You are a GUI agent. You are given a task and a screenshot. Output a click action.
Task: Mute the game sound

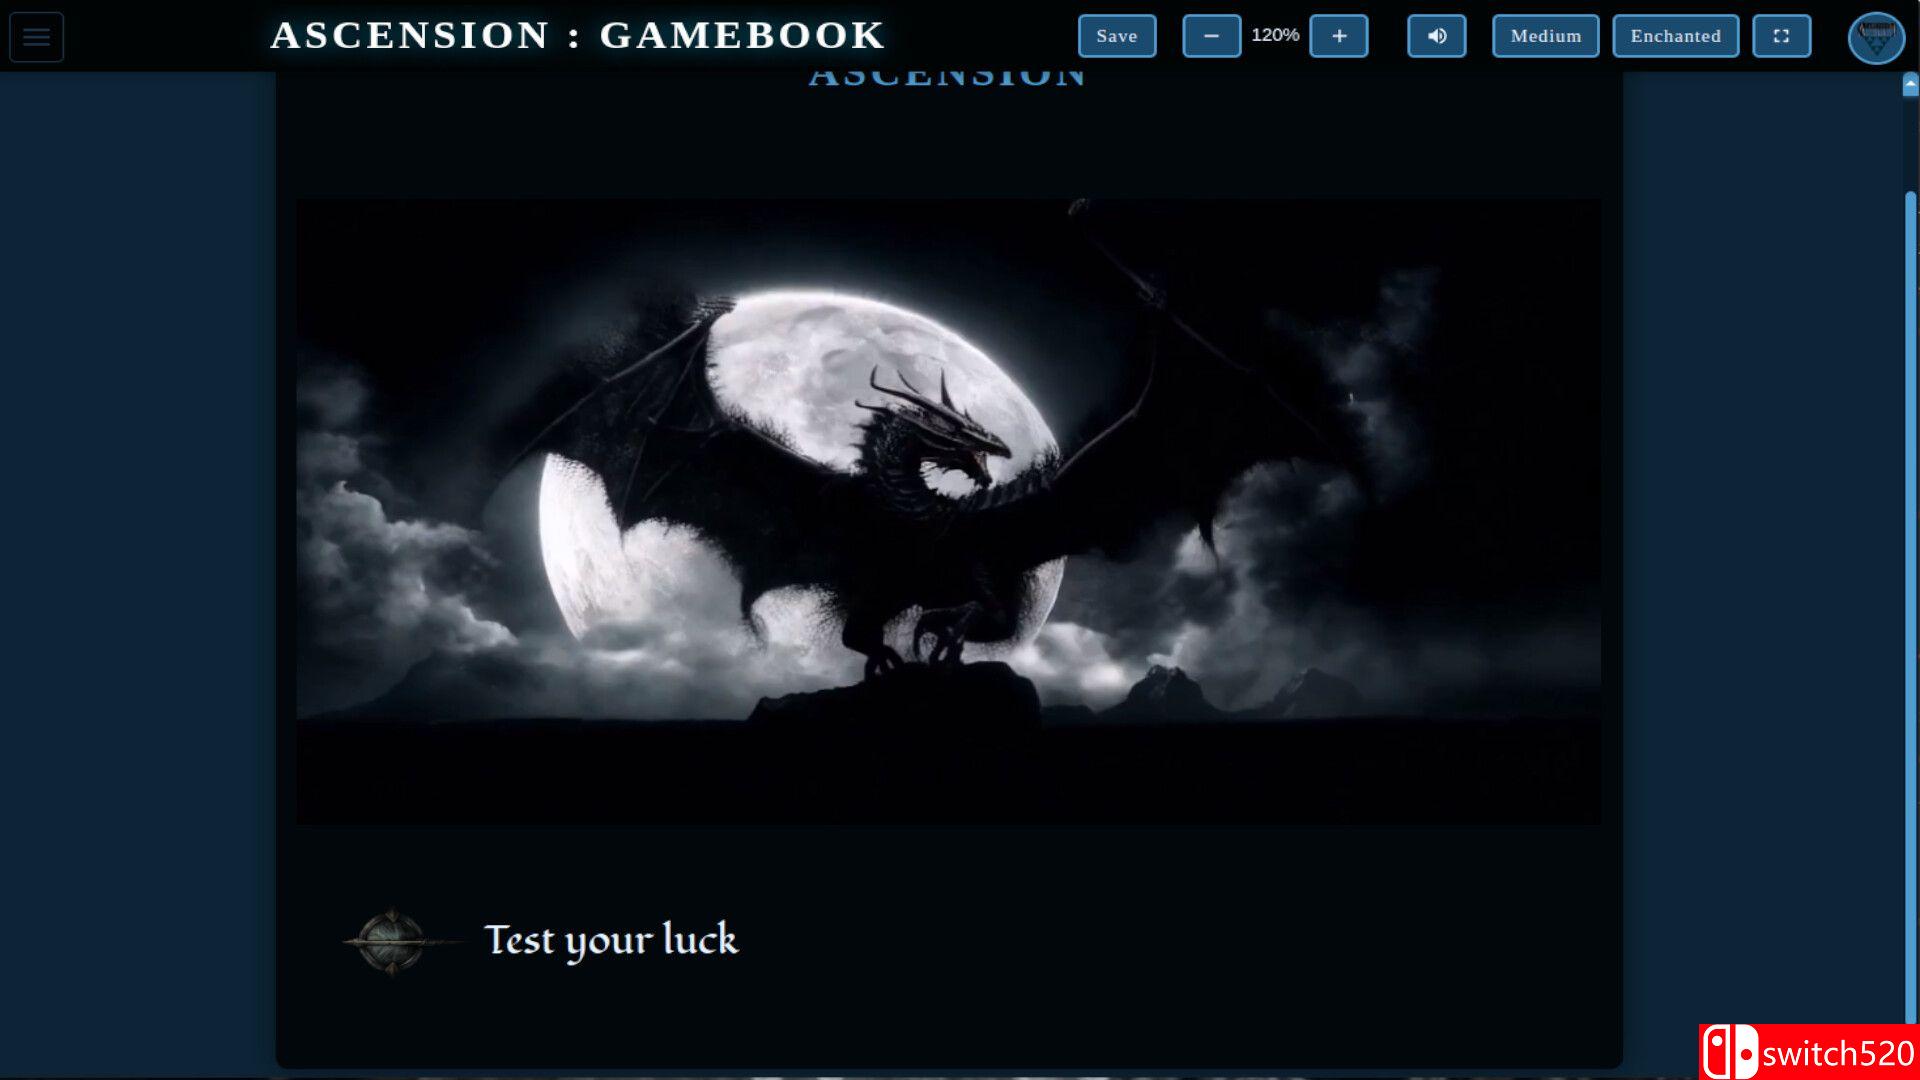coord(1436,36)
